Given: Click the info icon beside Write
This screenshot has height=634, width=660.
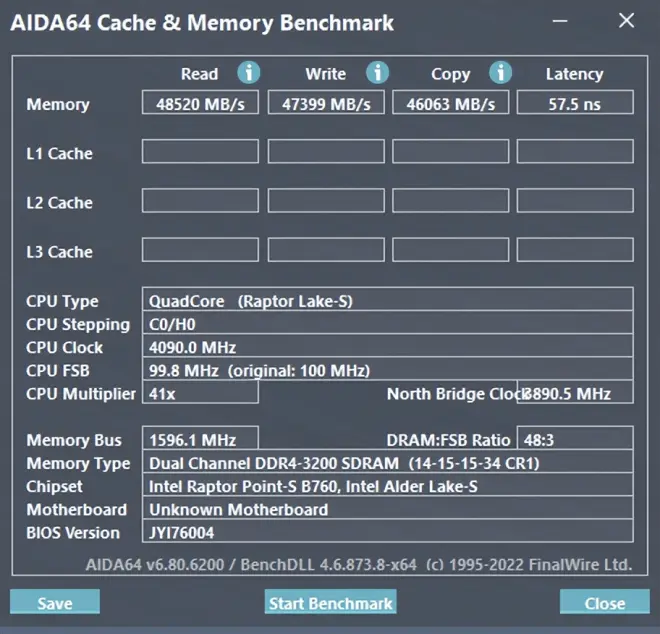Looking at the screenshot, I should (377, 73).
